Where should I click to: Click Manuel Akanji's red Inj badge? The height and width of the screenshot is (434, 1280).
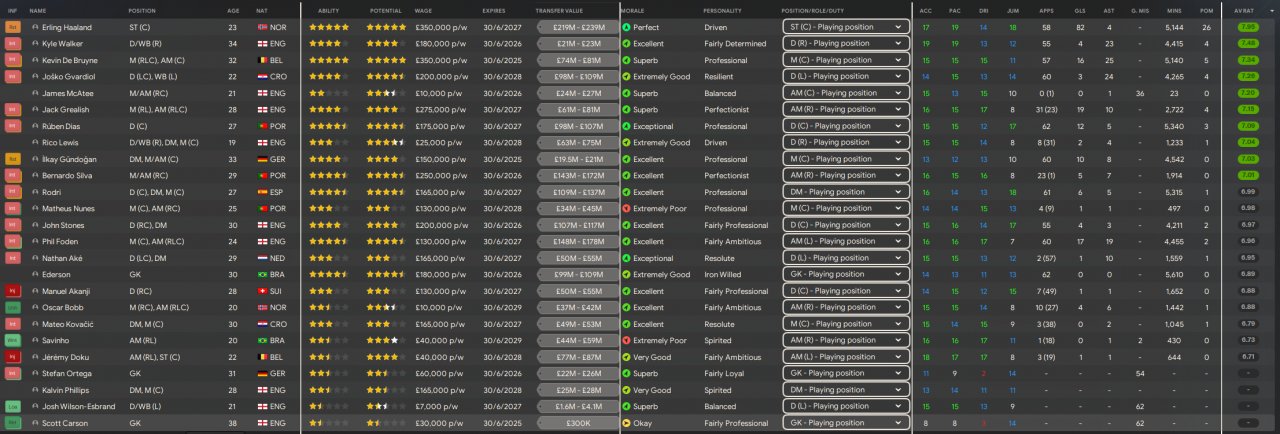13,291
